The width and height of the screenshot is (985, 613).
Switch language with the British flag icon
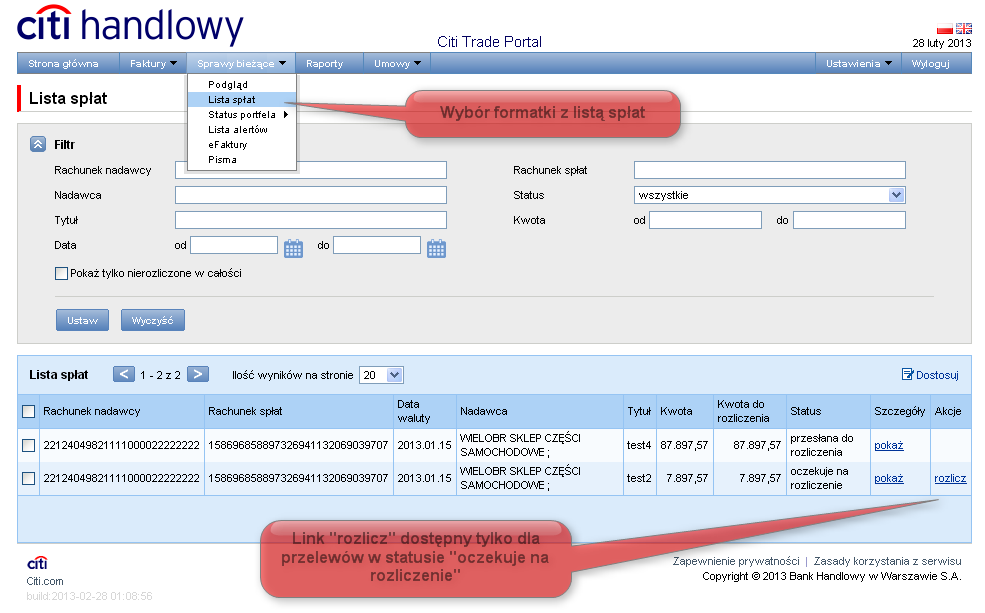[964, 29]
